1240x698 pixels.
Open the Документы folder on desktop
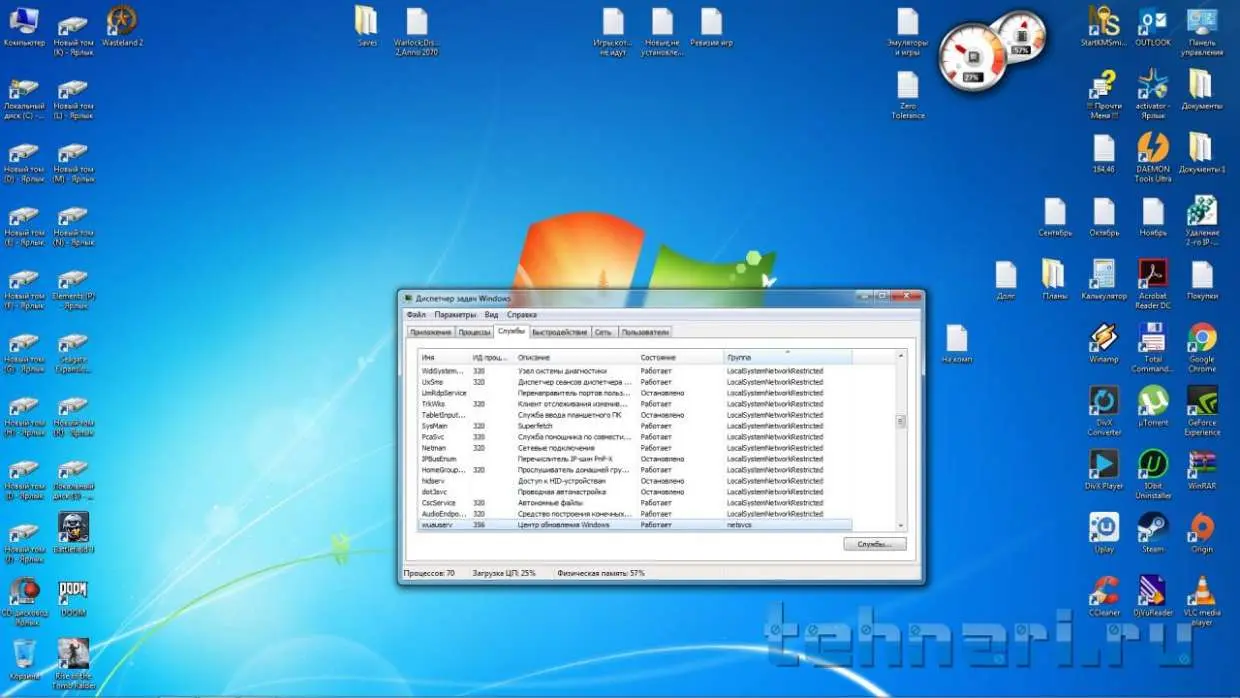1202,89
